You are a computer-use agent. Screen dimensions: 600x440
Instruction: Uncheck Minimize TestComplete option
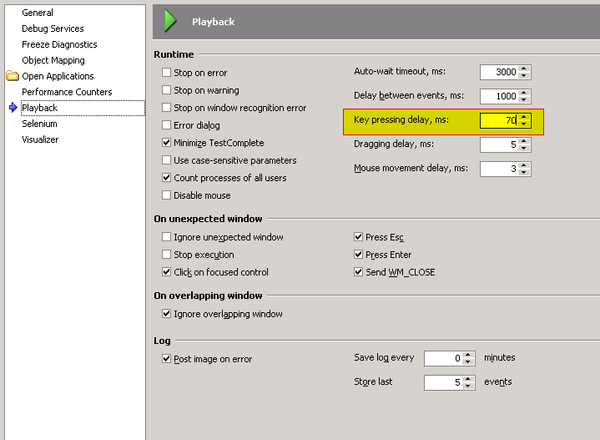tap(167, 143)
